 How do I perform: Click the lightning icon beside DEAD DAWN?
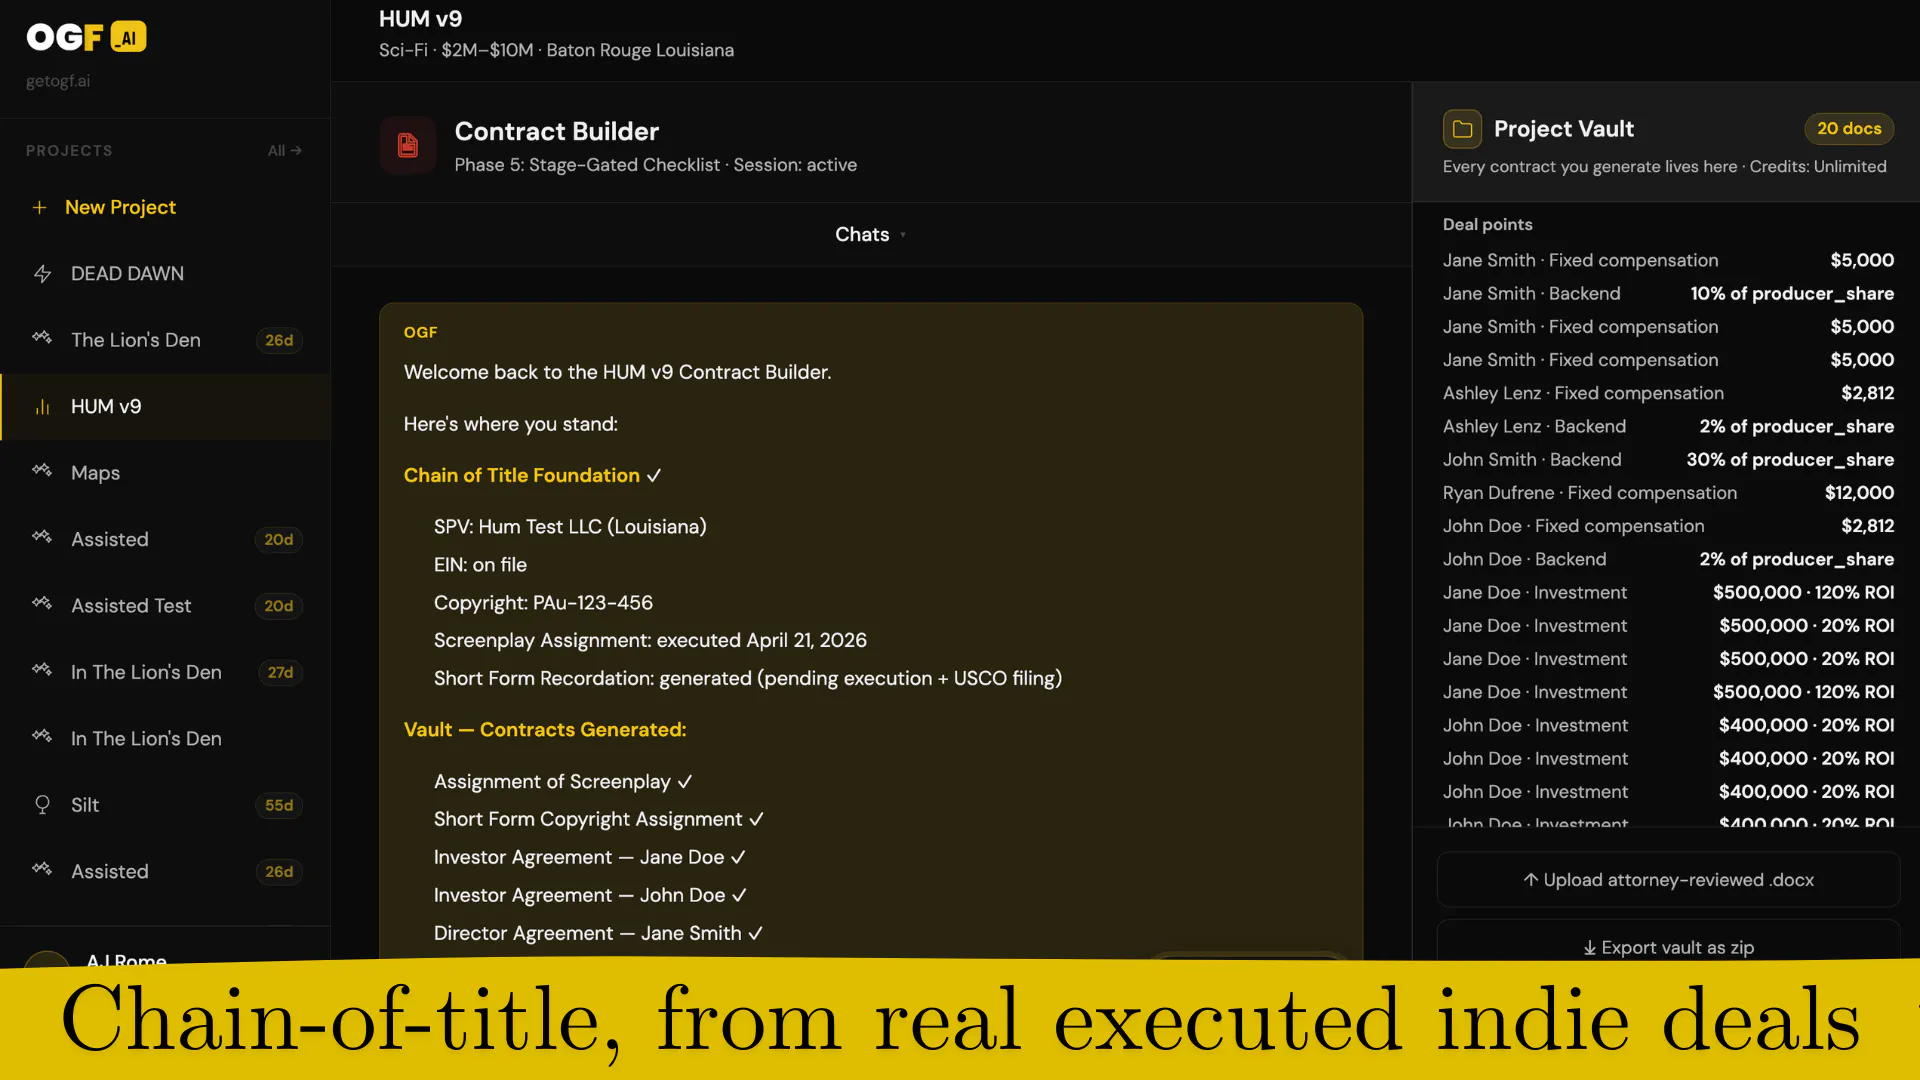(x=42, y=274)
